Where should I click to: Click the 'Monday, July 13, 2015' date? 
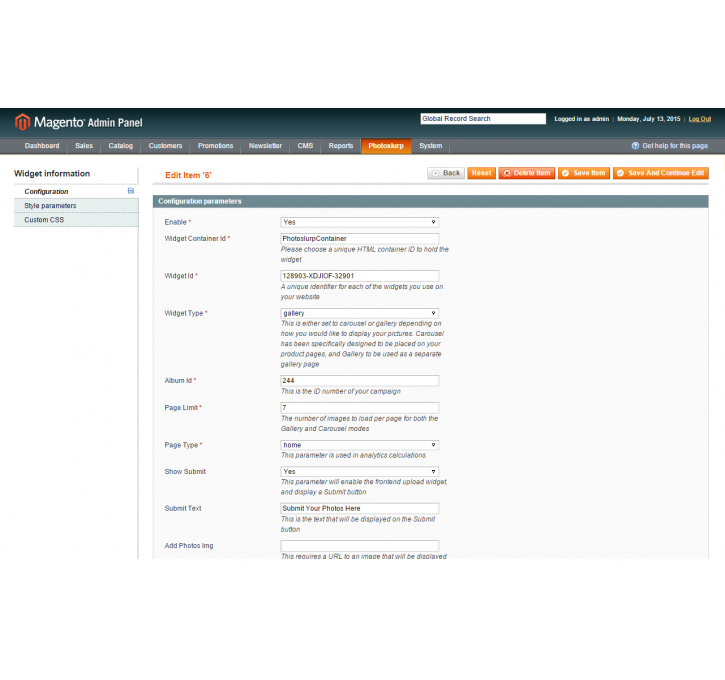click(x=649, y=119)
